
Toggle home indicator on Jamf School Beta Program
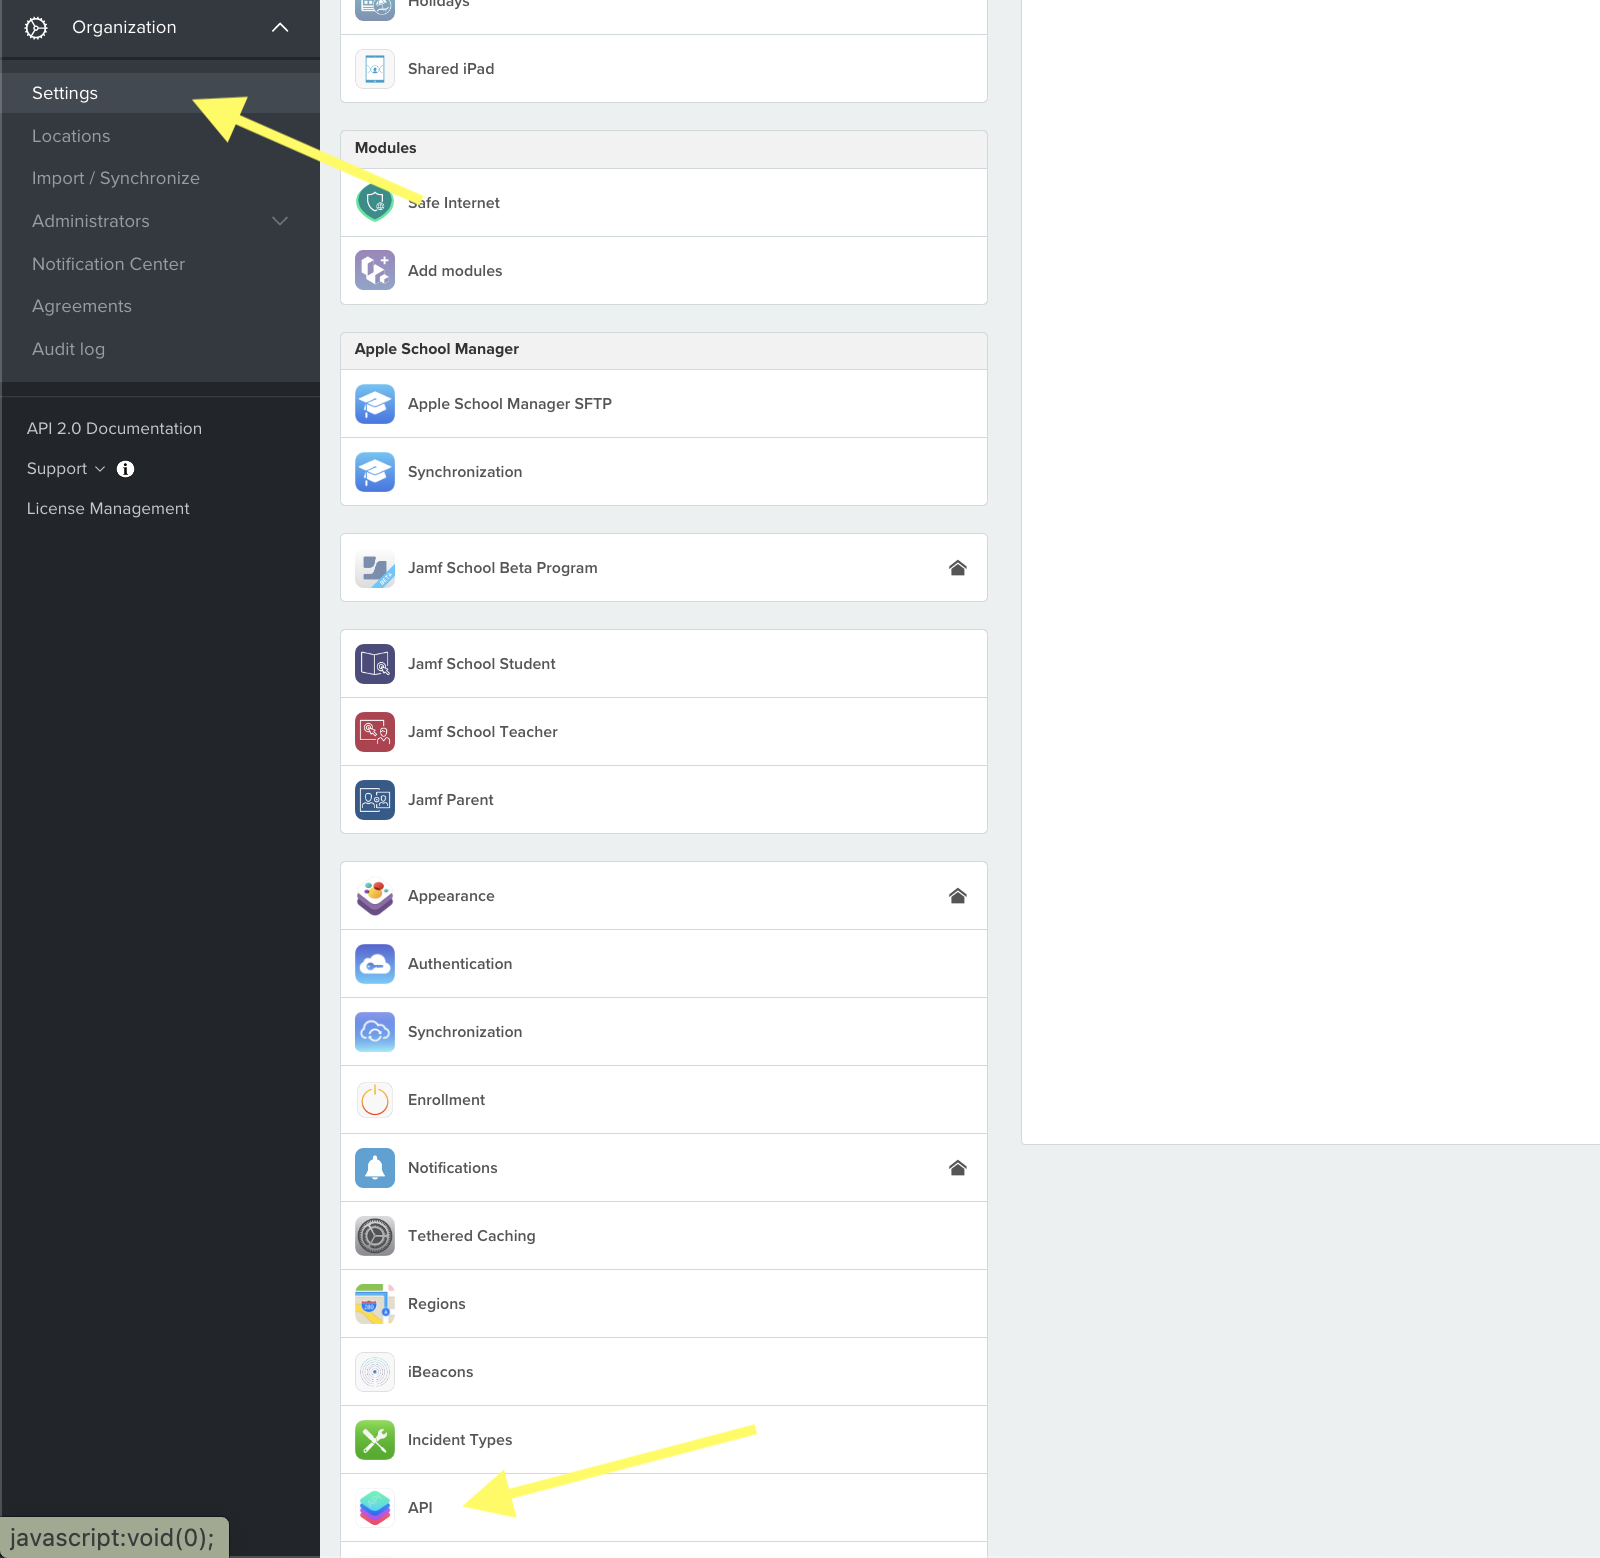coord(957,567)
